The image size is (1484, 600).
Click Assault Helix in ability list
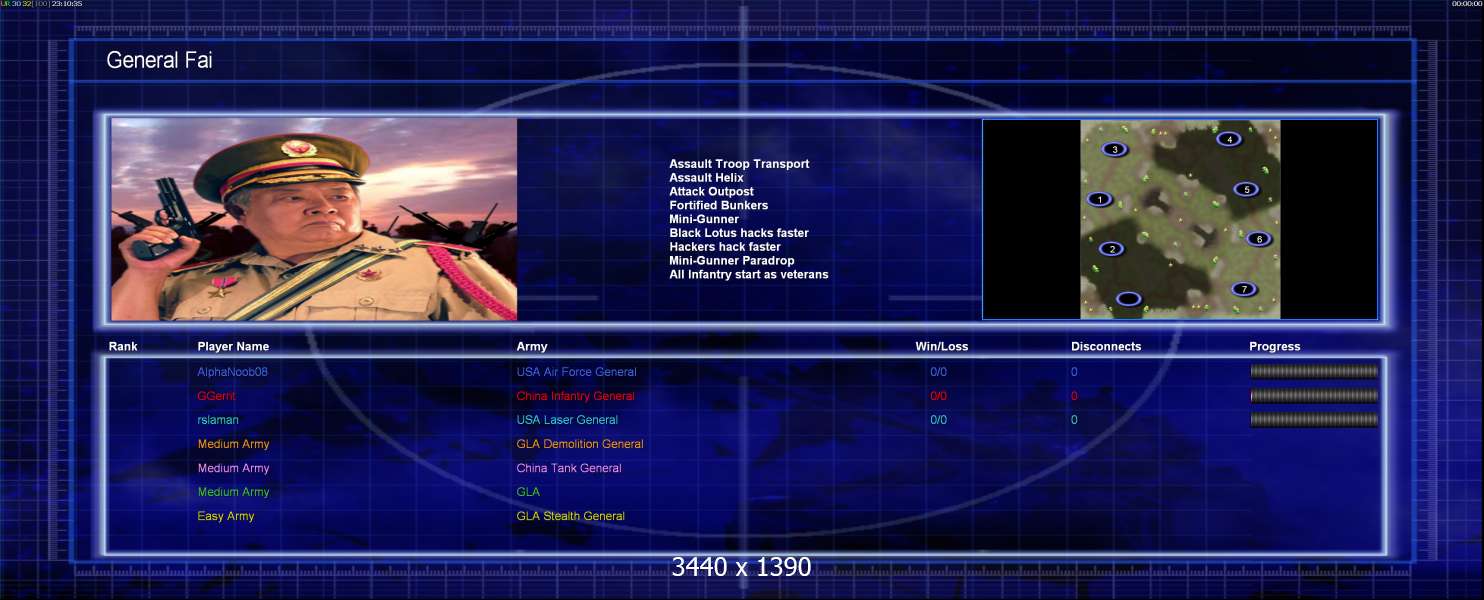click(706, 178)
